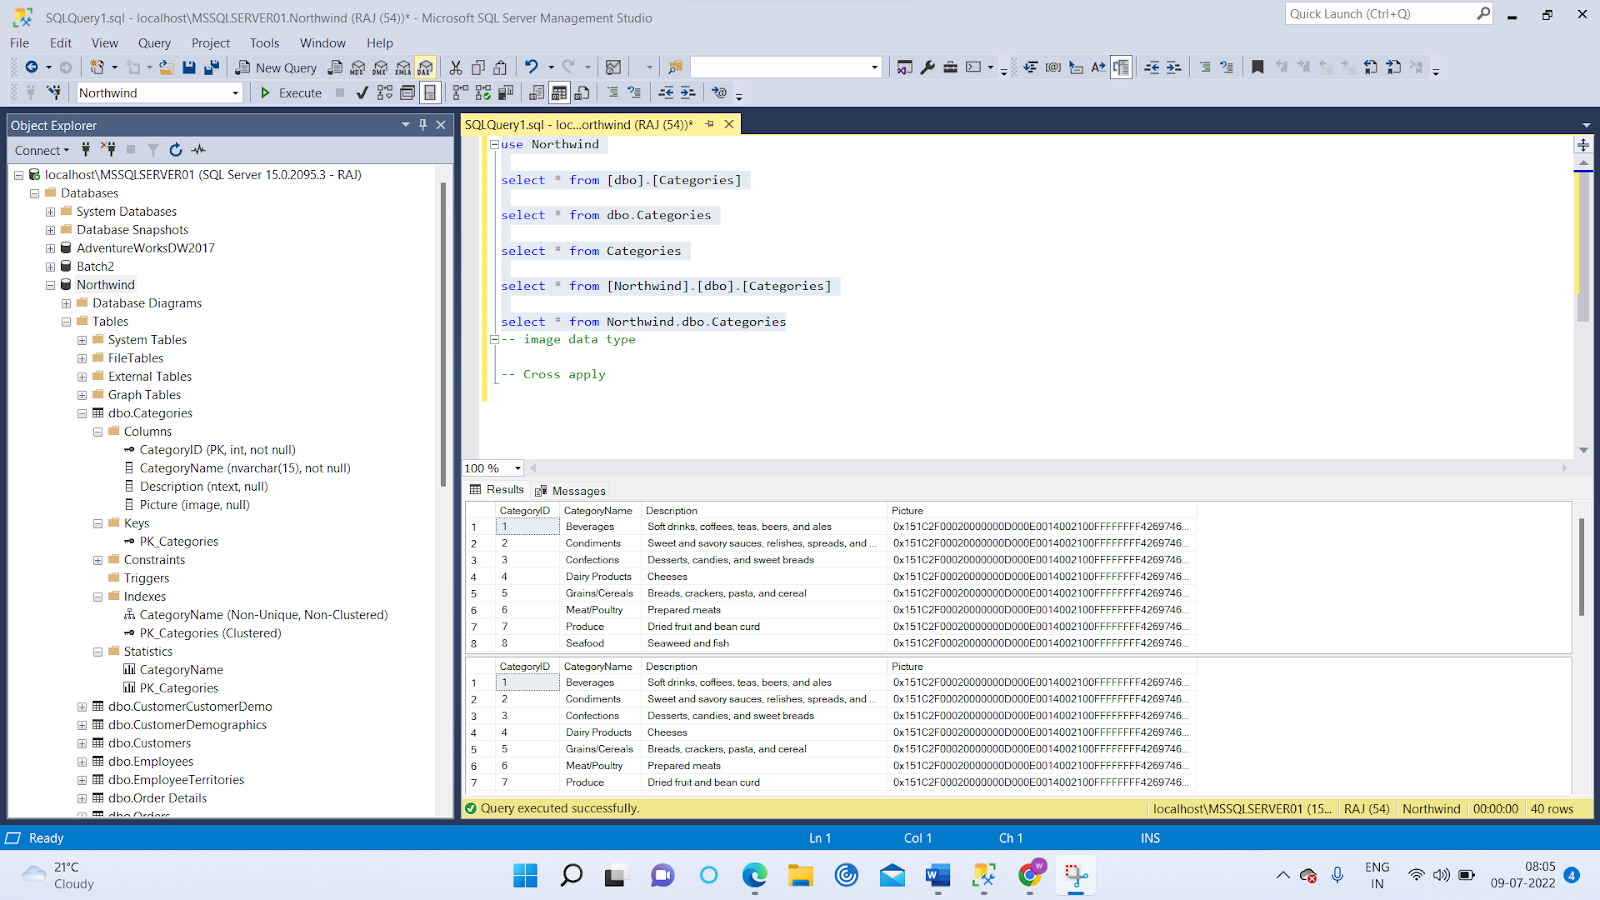Parse the query with the checkmark icon

[361, 93]
